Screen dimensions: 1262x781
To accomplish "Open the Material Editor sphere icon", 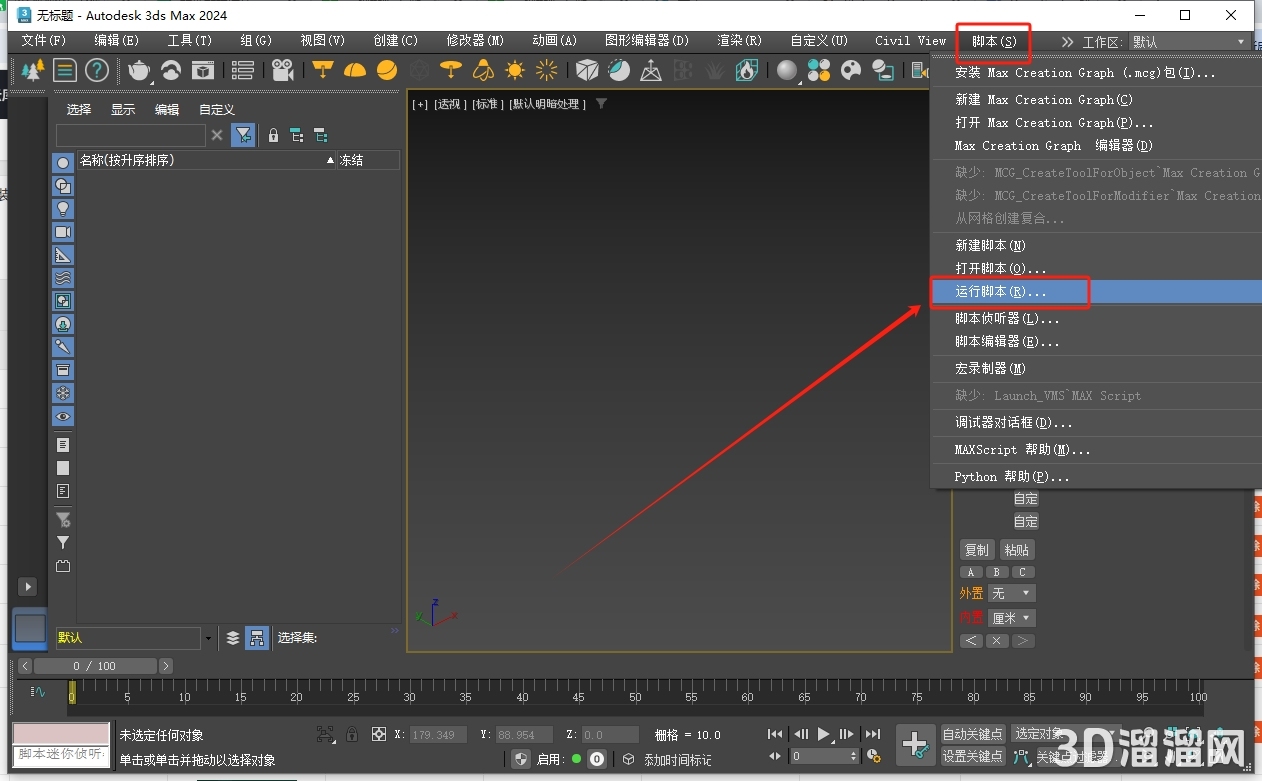I will coord(788,71).
